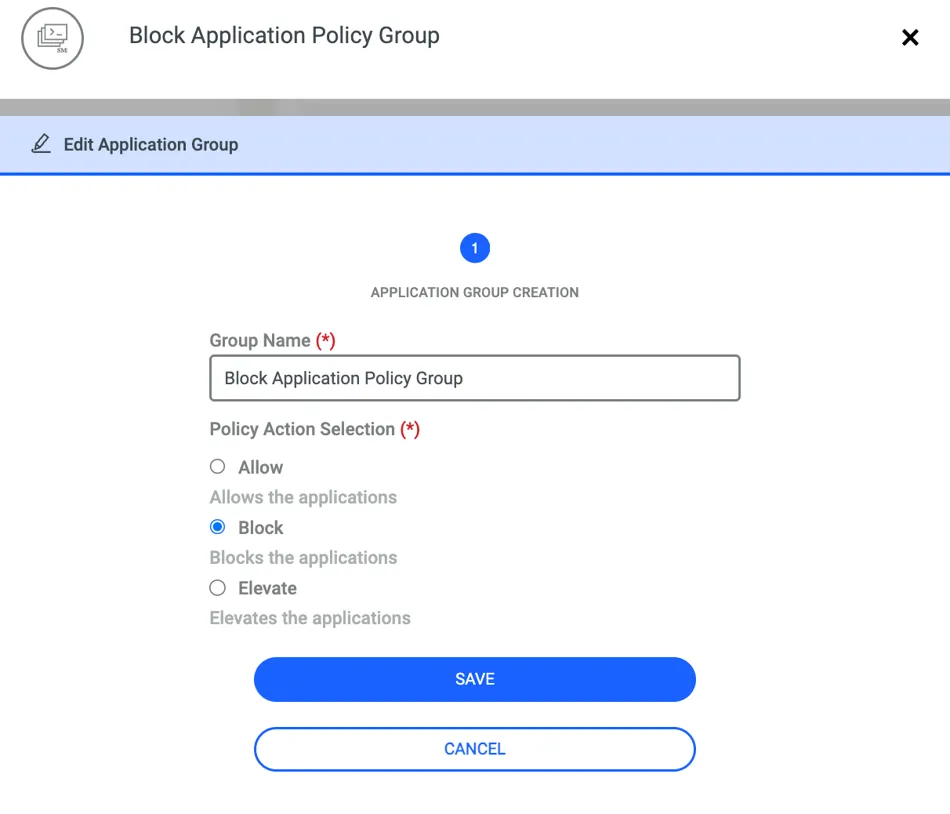Select the Block radio button

tap(218, 527)
